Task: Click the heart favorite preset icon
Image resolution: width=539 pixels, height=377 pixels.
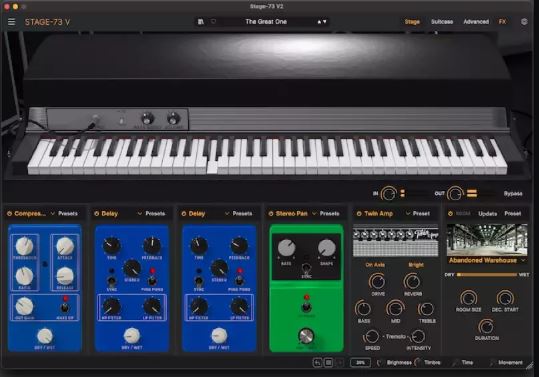Action: [x=213, y=22]
